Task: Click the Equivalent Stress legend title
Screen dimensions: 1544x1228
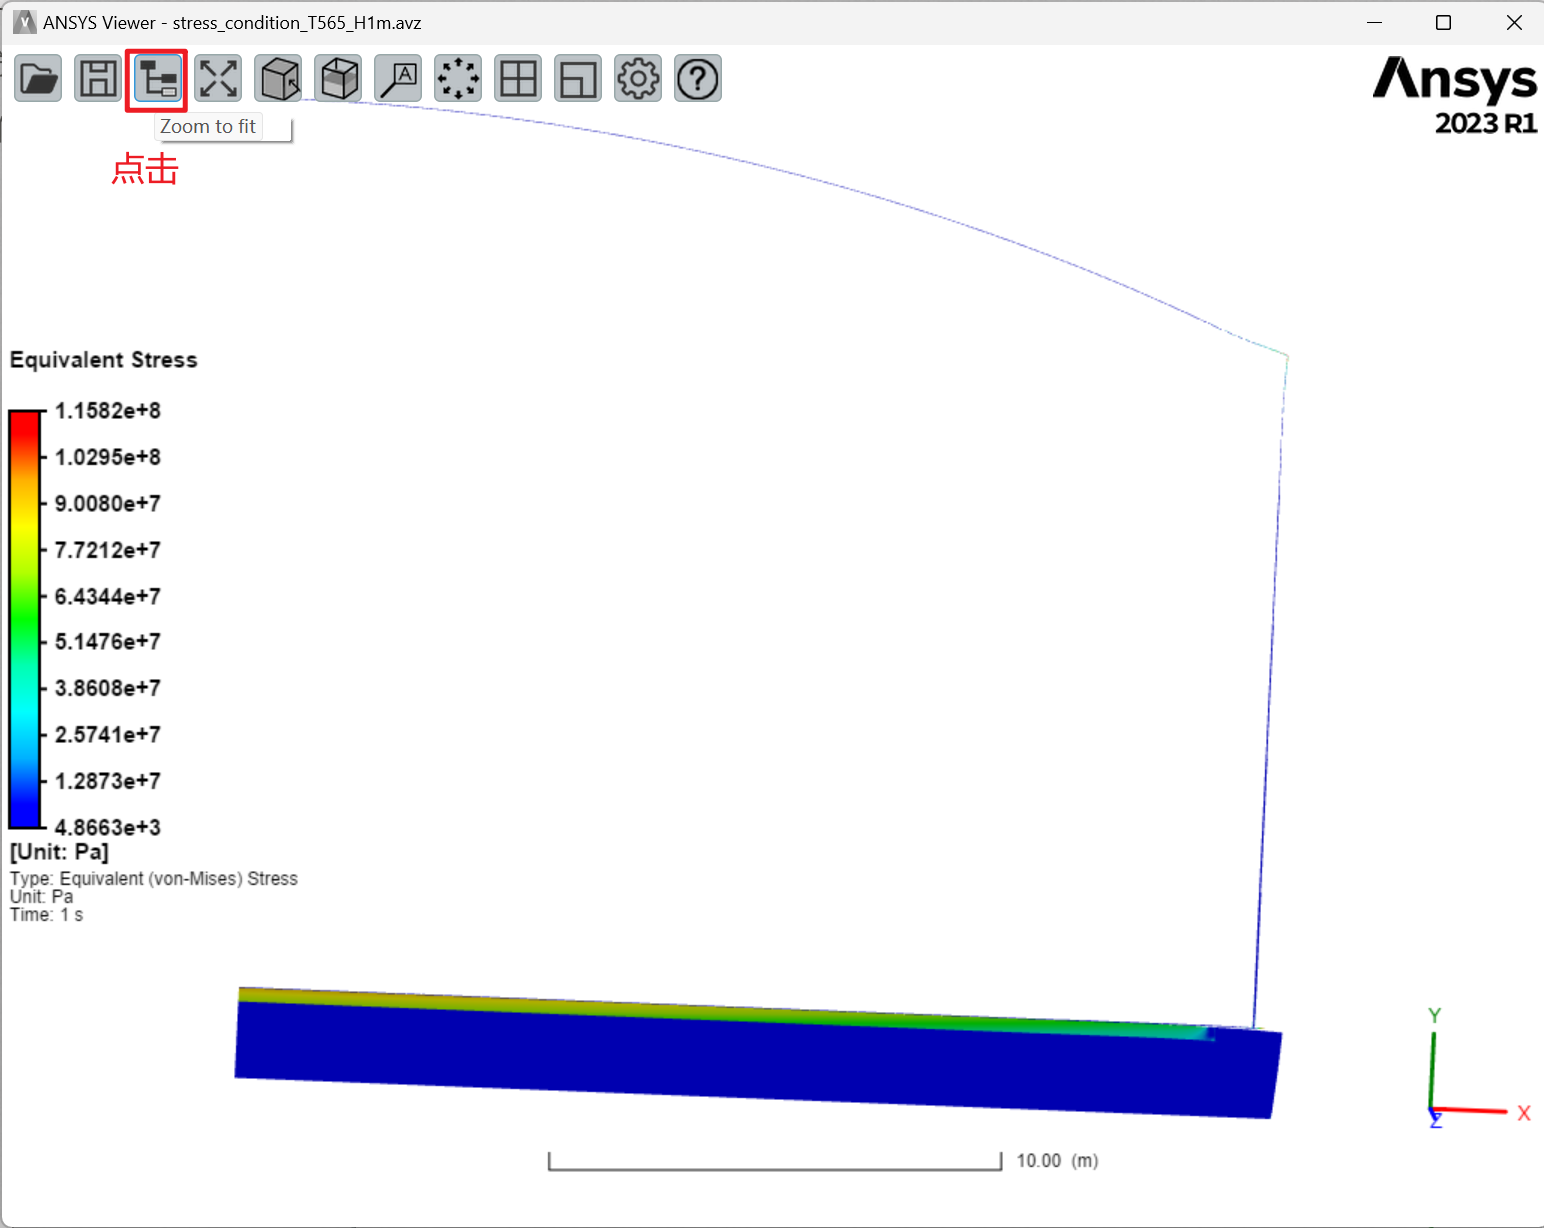Action: tap(104, 360)
